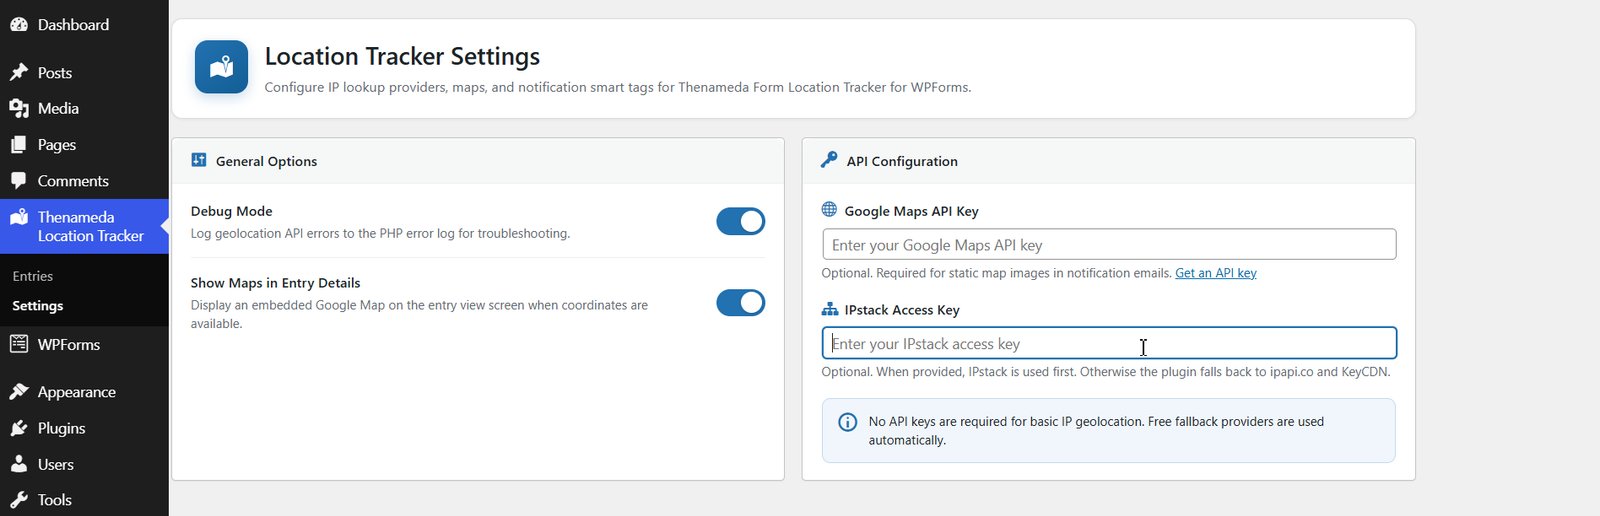Select the Settings submenu item
The height and width of the screenshot is (516, 1600).
38,306
